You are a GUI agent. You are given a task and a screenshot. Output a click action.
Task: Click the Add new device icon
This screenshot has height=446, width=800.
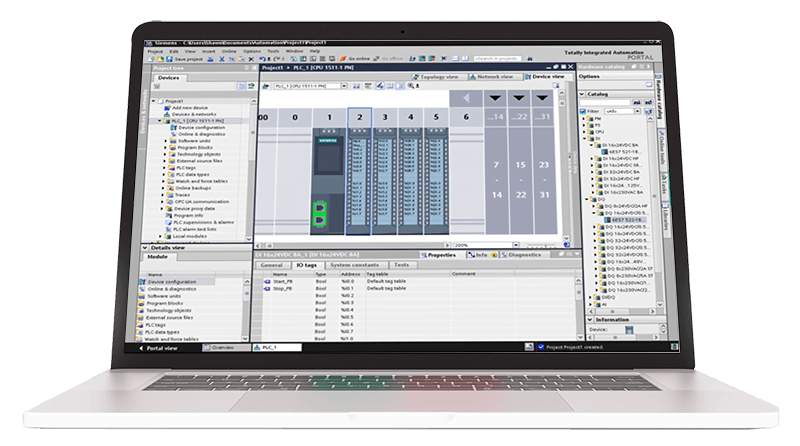(167, 108)
